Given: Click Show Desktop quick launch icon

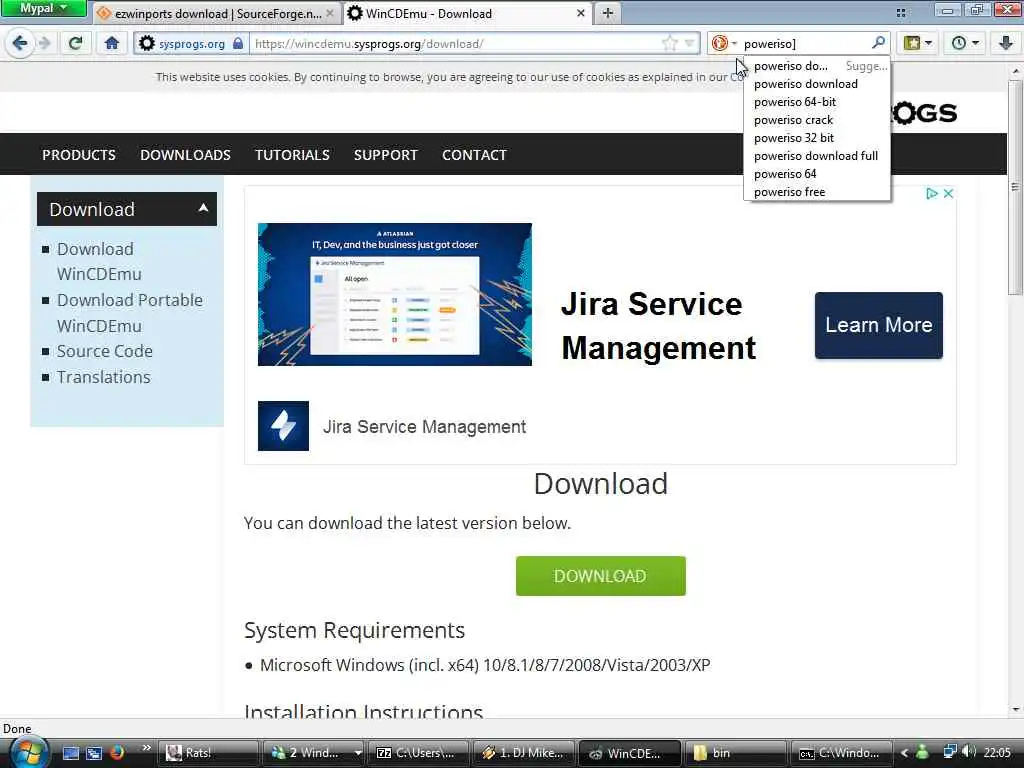Looking at the screenshot, I should click(71, 753).
